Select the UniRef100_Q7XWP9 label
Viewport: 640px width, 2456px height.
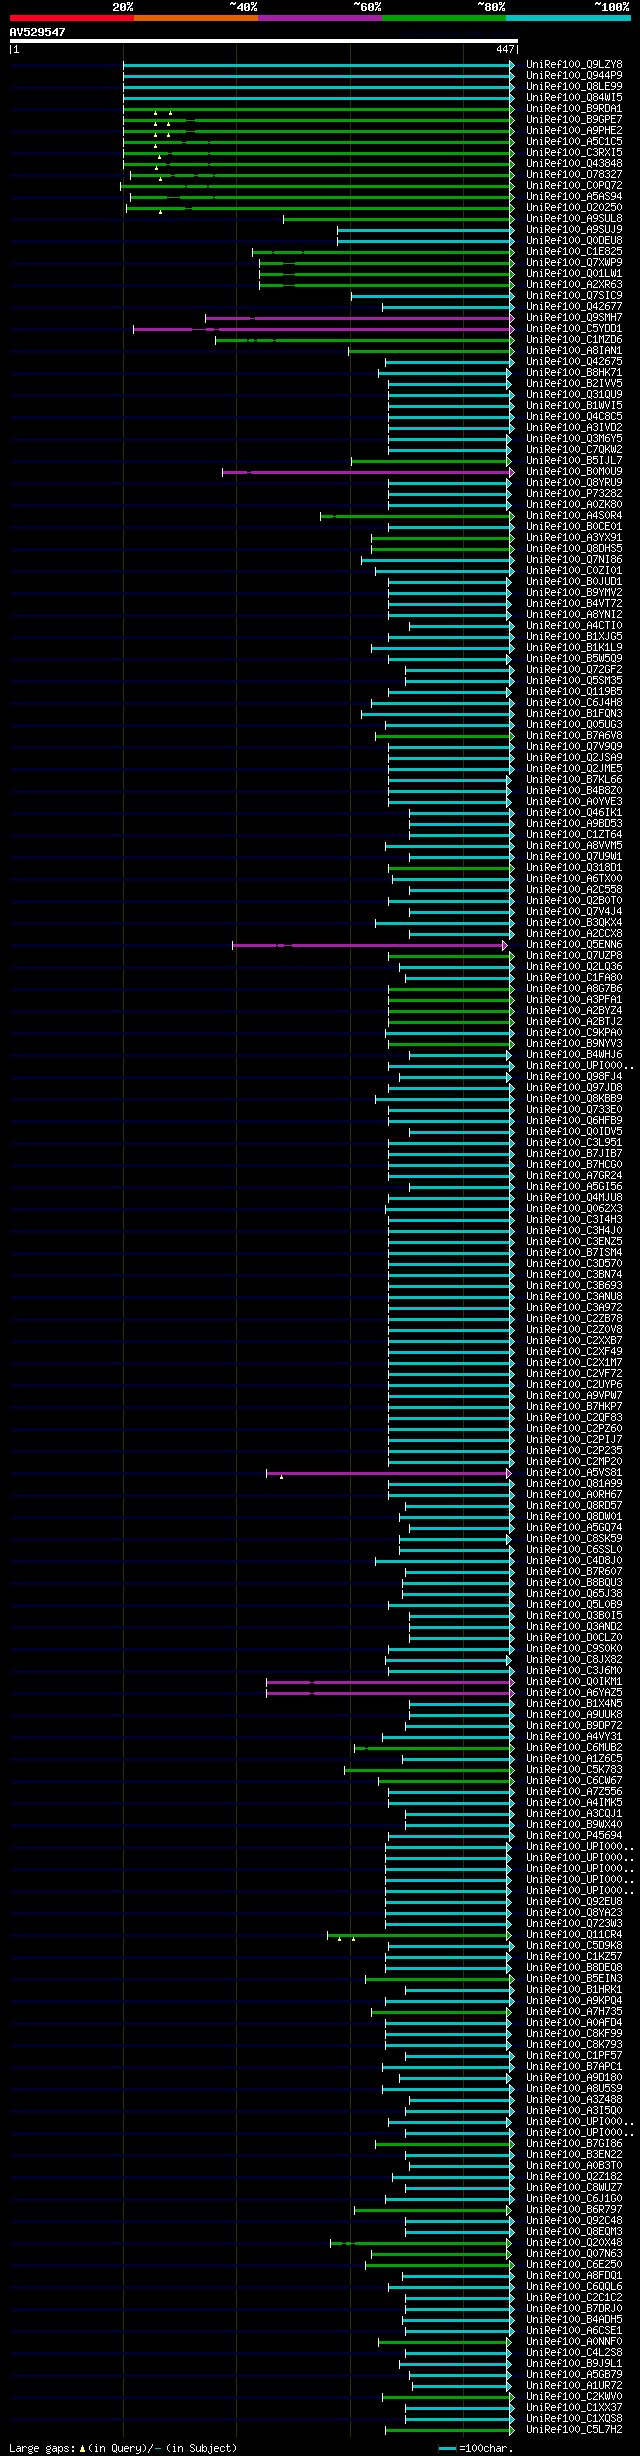point(574,263)
